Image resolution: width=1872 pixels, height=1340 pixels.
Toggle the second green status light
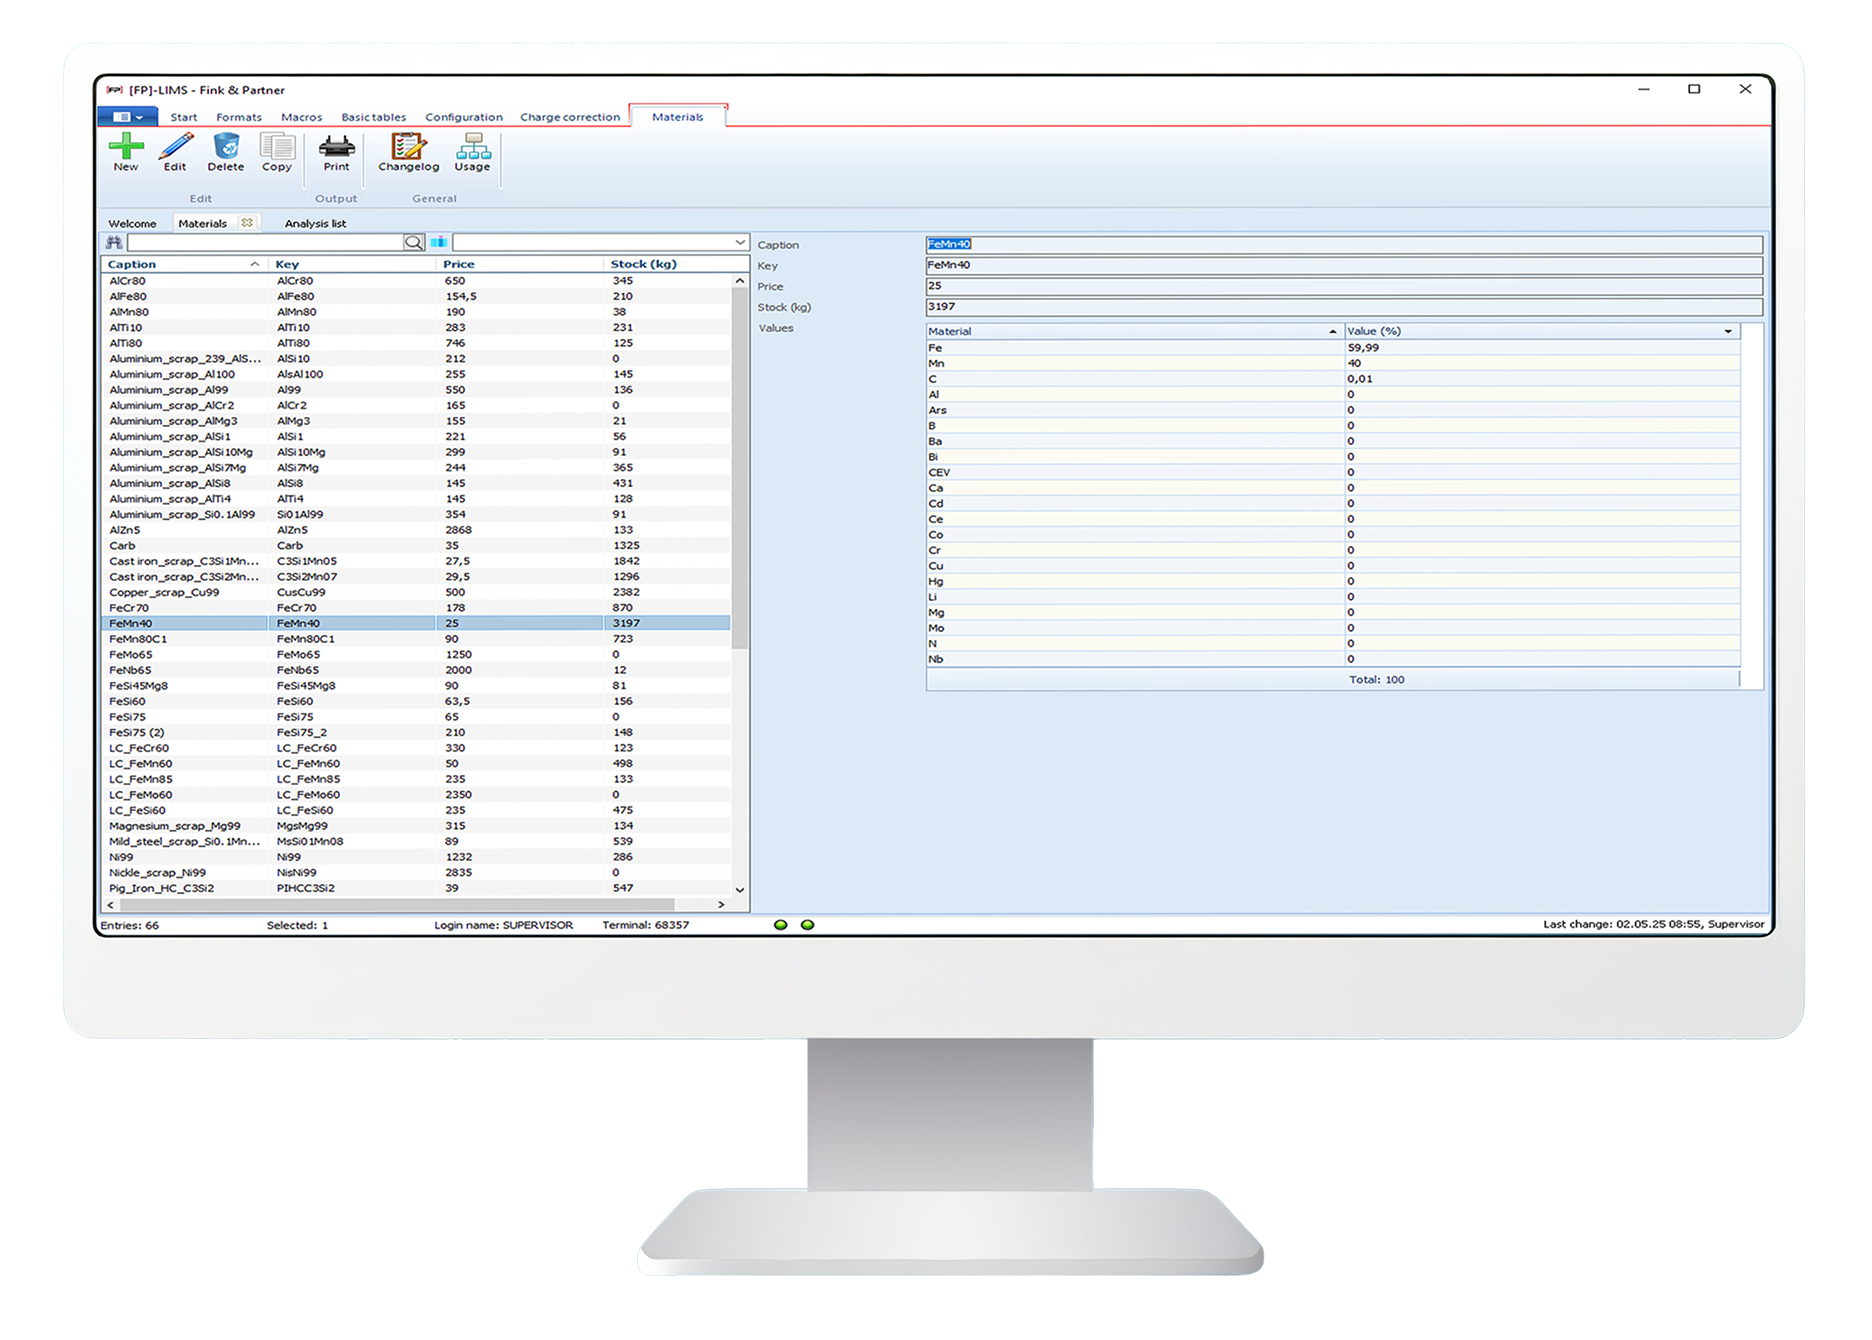point(806,925)
